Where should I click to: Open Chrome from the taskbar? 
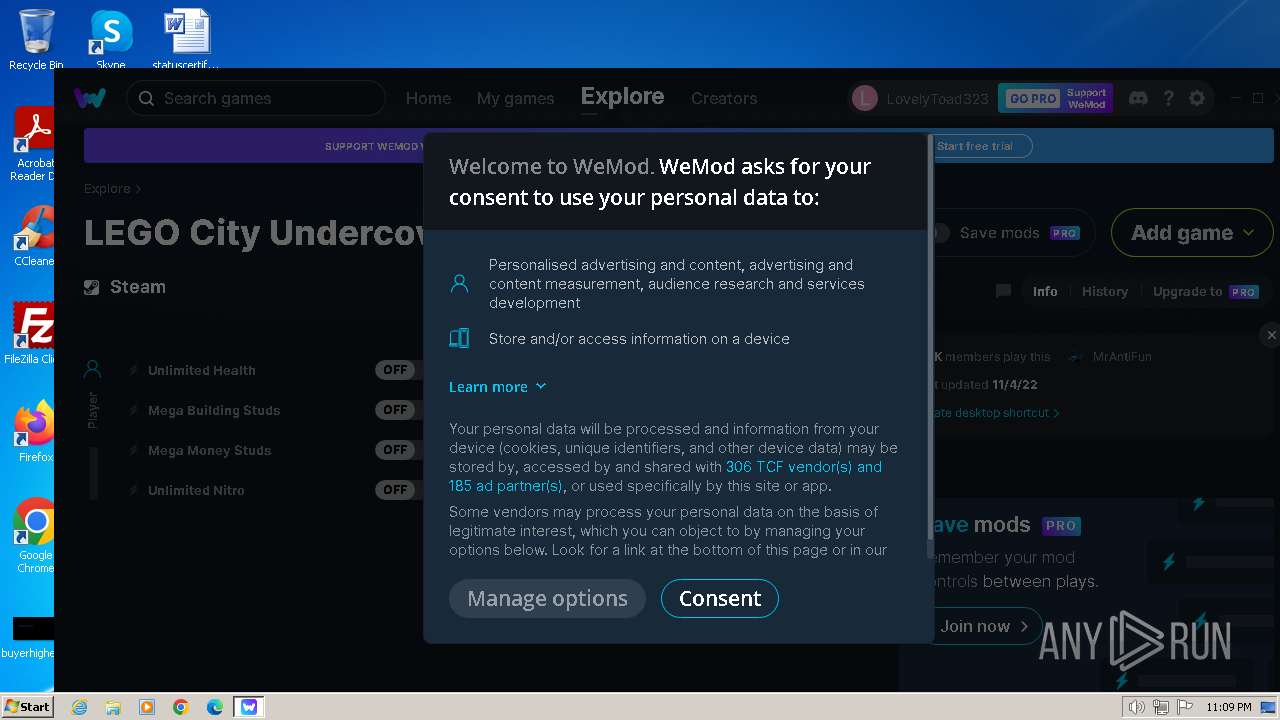tap(181, 707)
